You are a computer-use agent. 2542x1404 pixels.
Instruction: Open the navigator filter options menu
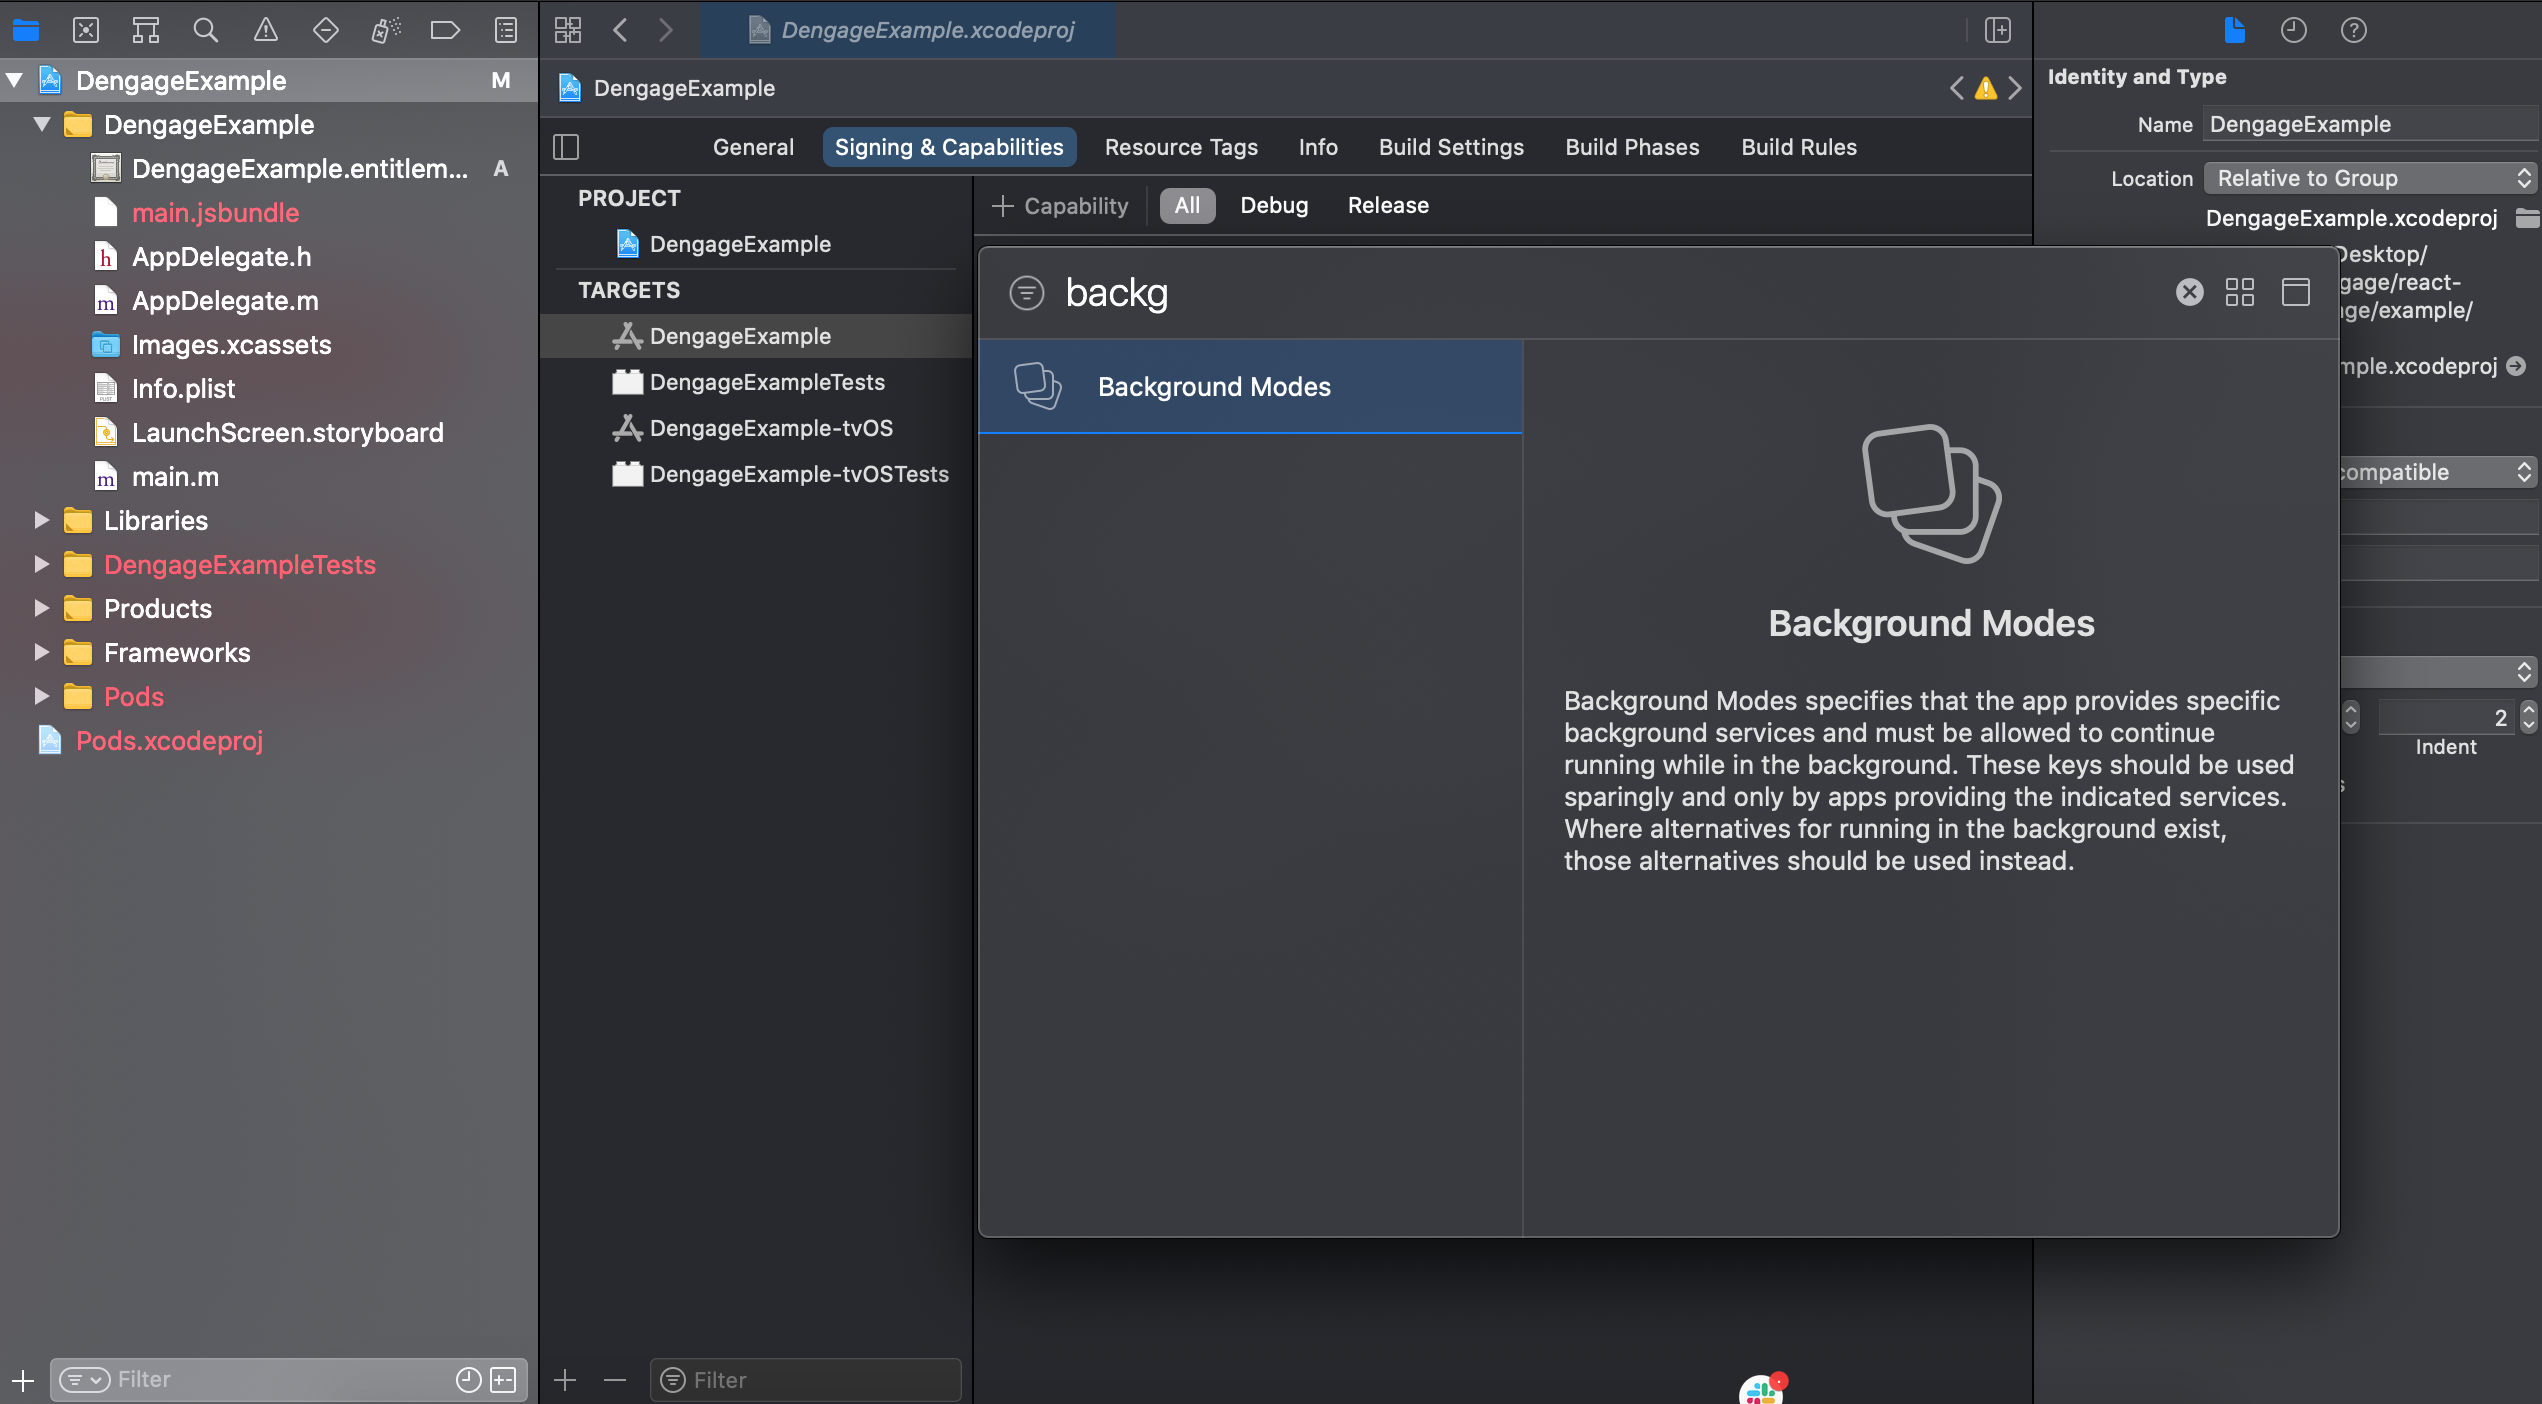coord(84,1380)
